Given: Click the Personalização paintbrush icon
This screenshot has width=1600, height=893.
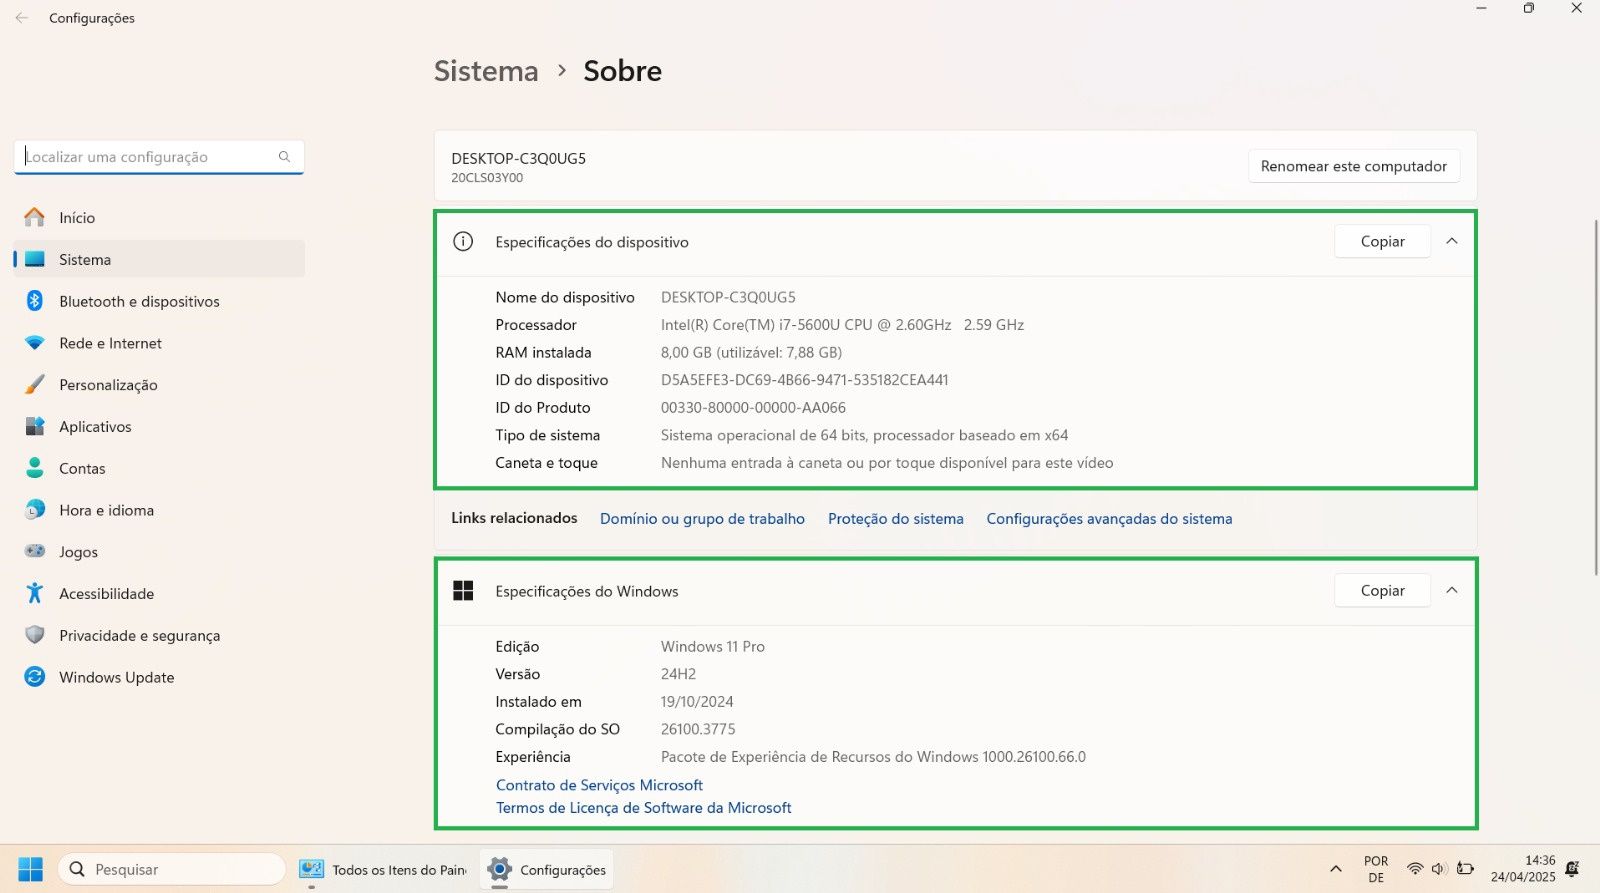Looking at the screenshot, I should [x=35, y=385].
